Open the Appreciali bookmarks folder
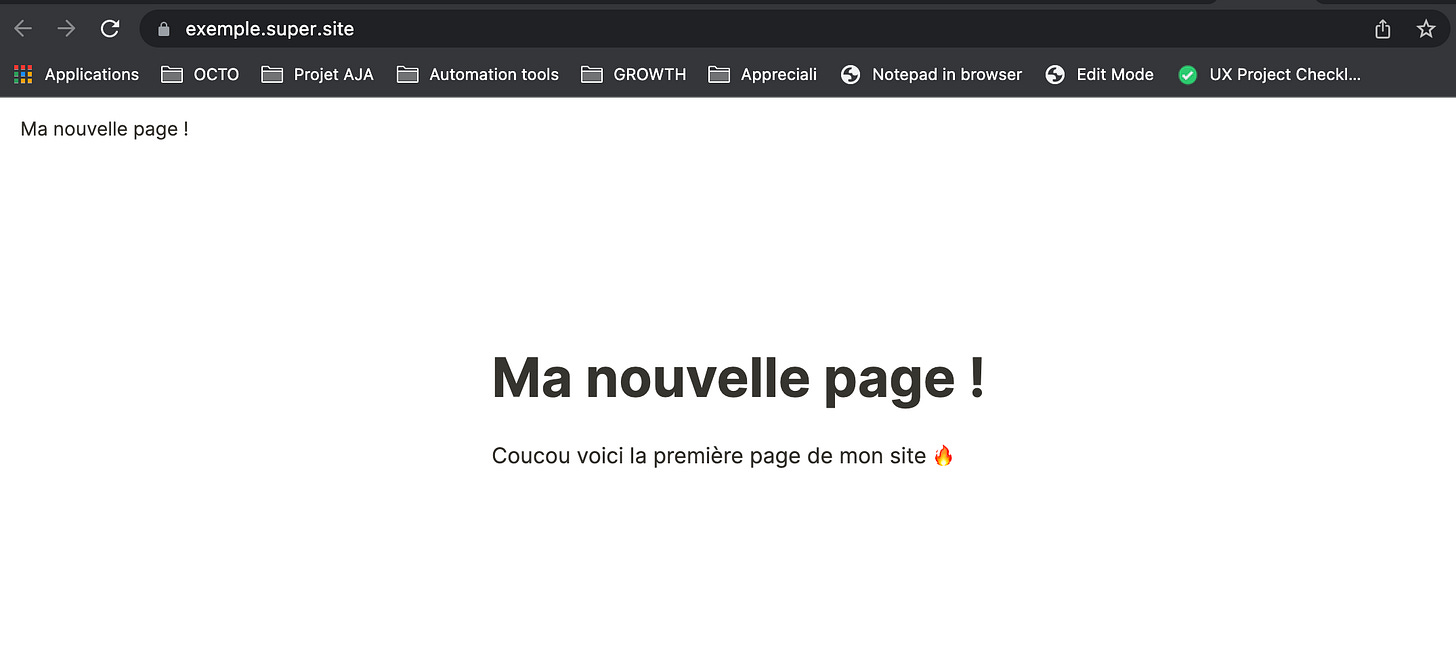 [762, 74]
